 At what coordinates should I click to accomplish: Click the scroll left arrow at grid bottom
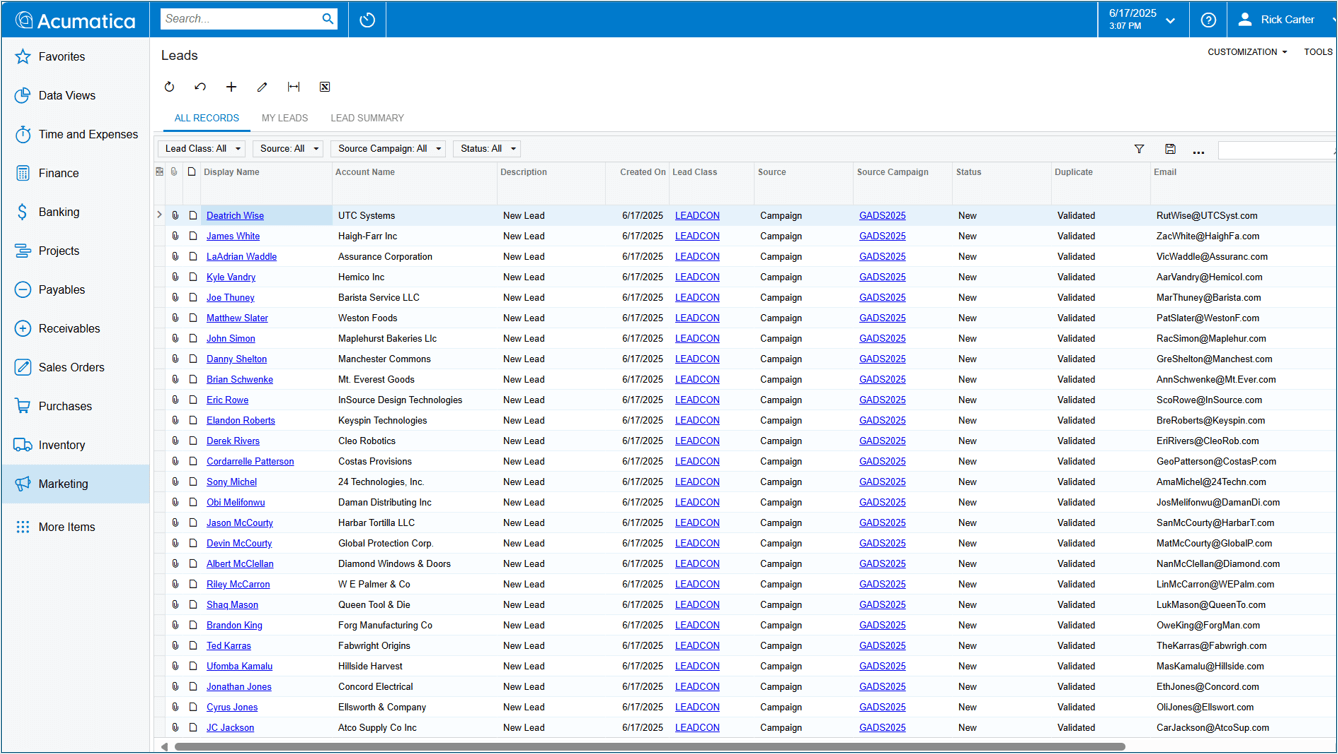click(x=164, y=746)
